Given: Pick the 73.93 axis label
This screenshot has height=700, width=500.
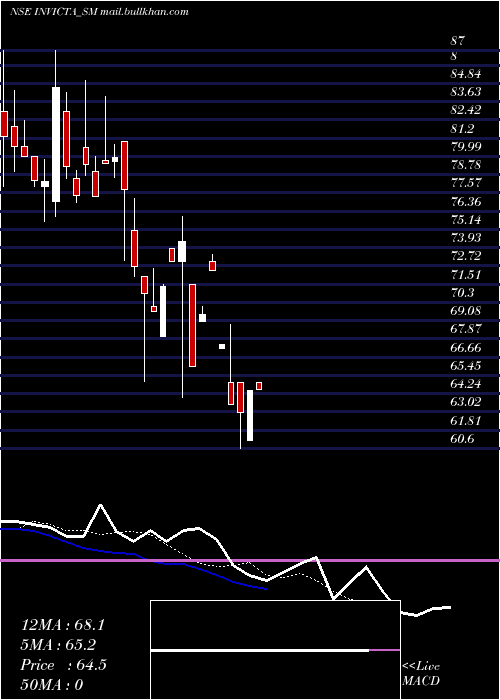Looking at the screenshot, I should [466, 238].
